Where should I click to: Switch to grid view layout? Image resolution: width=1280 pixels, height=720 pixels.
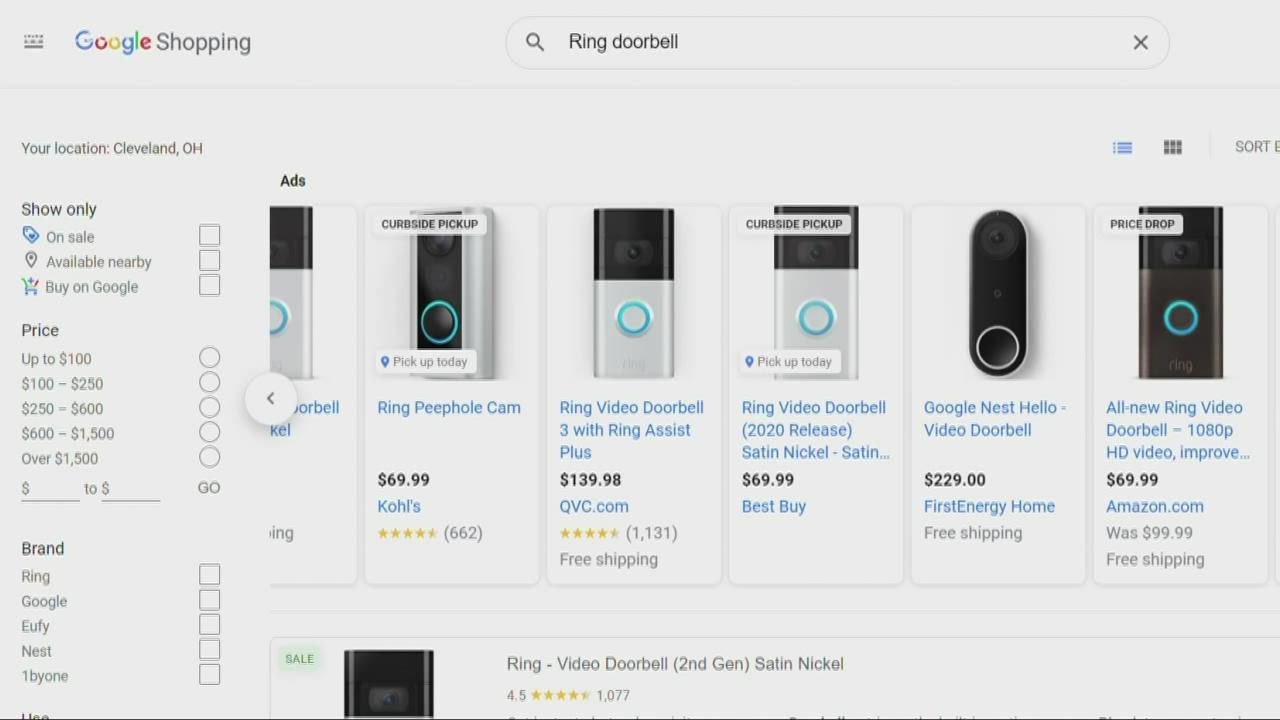pos(1173,148)
